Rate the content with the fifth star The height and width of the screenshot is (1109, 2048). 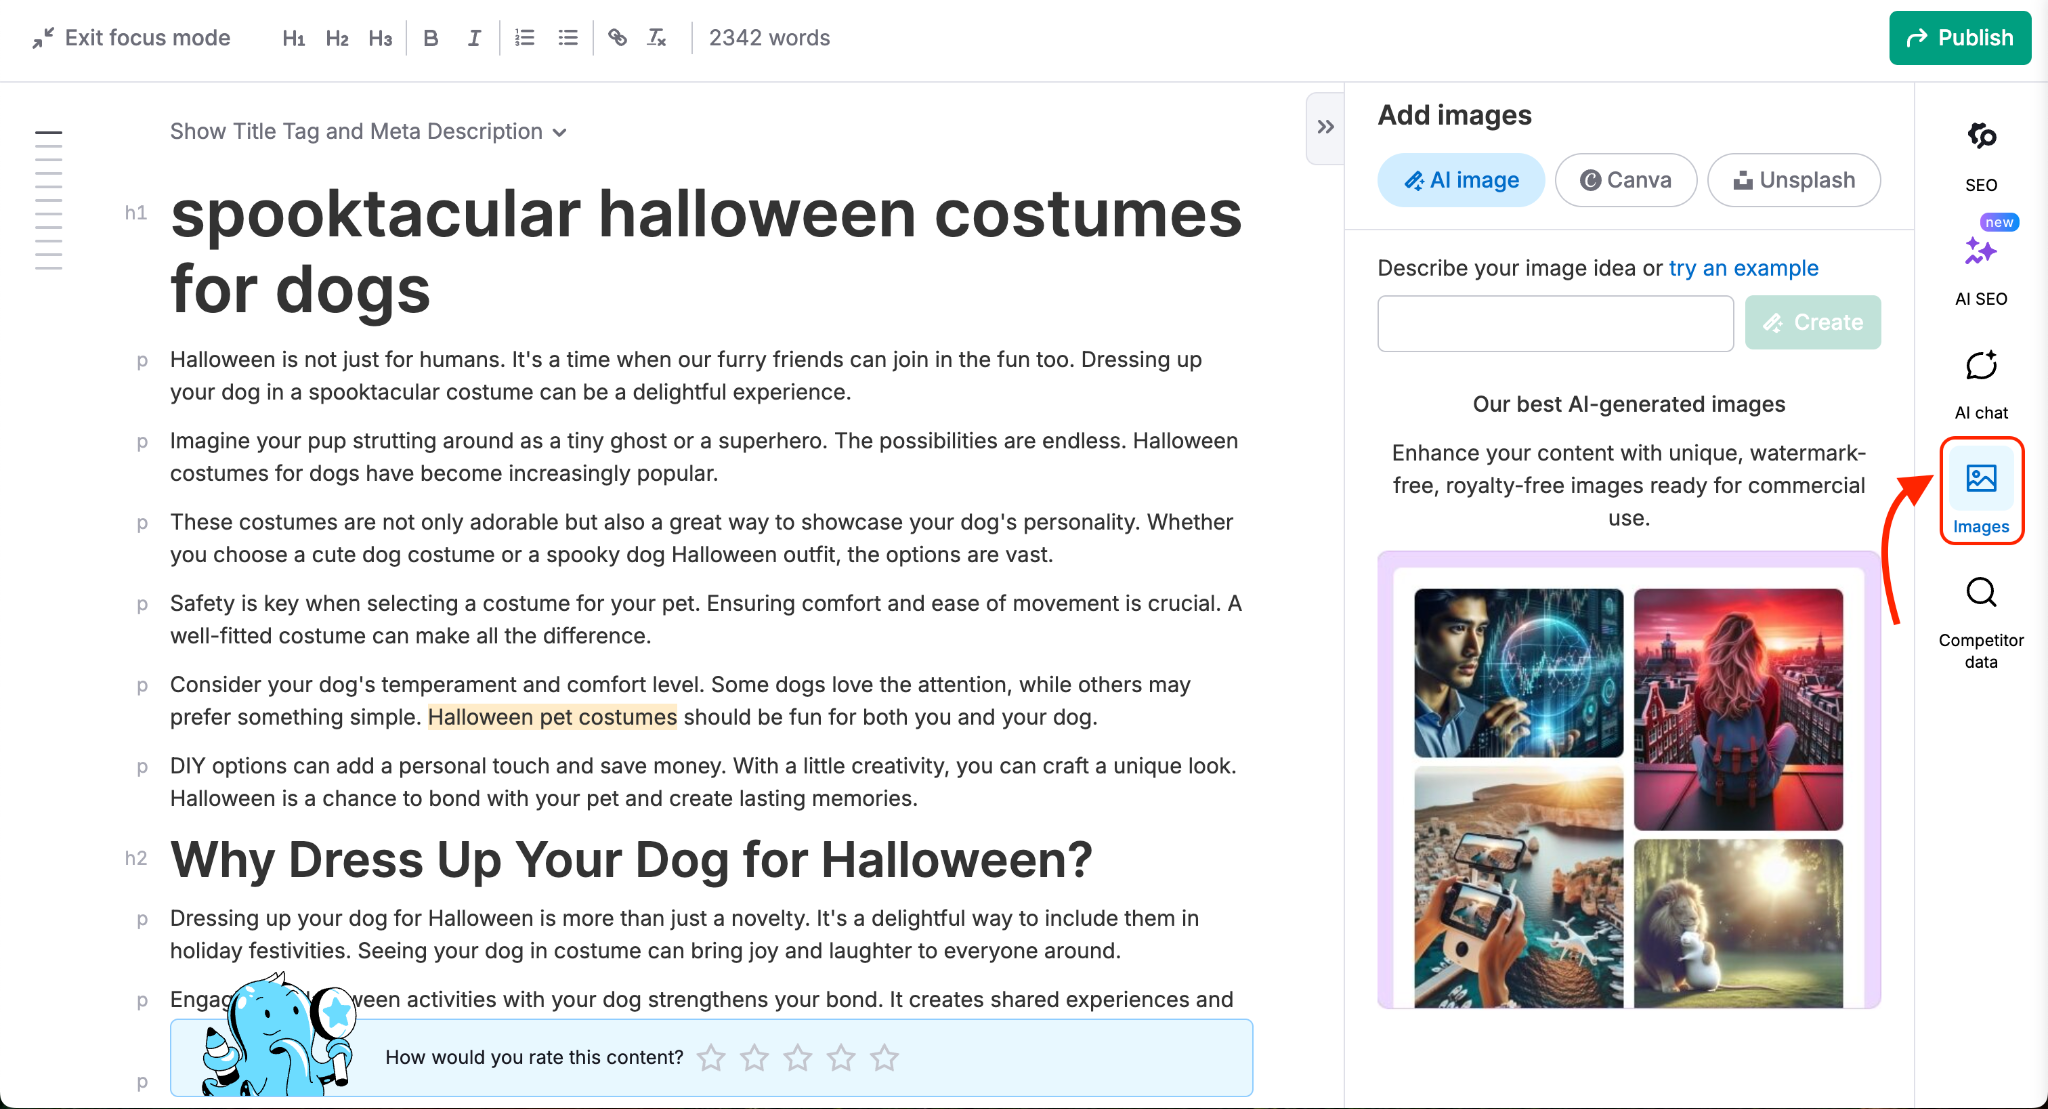[884, 1057]
